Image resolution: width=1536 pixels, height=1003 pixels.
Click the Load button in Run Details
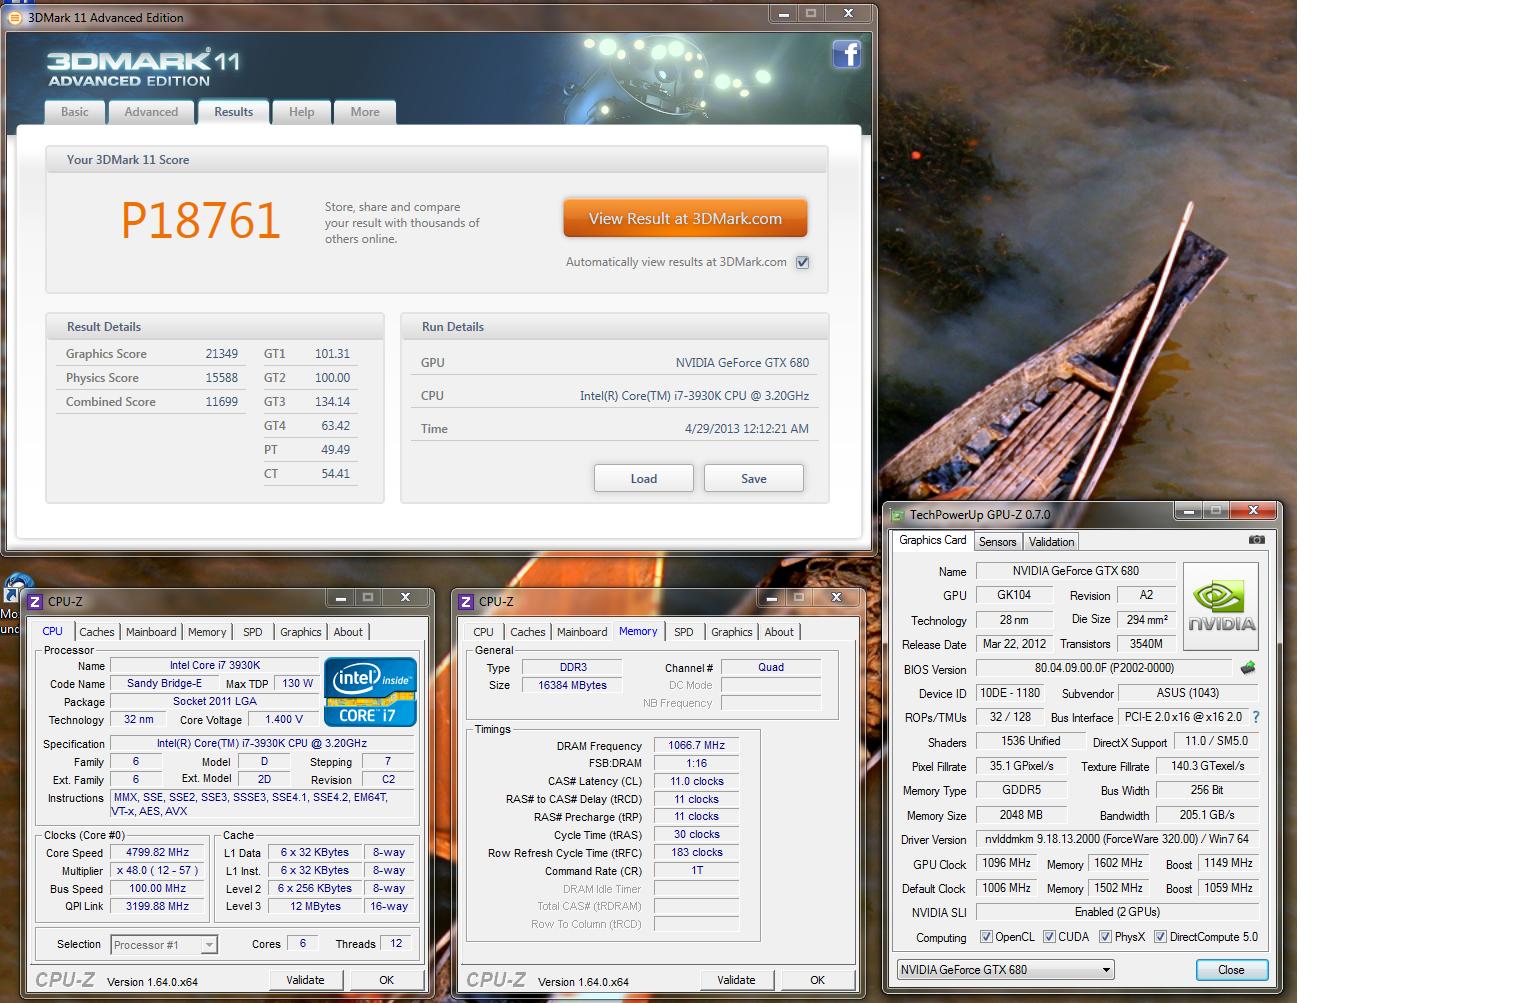pos(644,478)
